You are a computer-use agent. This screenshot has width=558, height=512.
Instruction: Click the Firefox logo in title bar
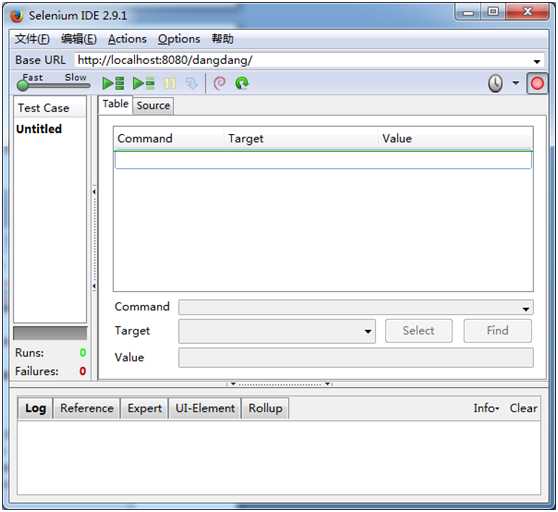17,16
